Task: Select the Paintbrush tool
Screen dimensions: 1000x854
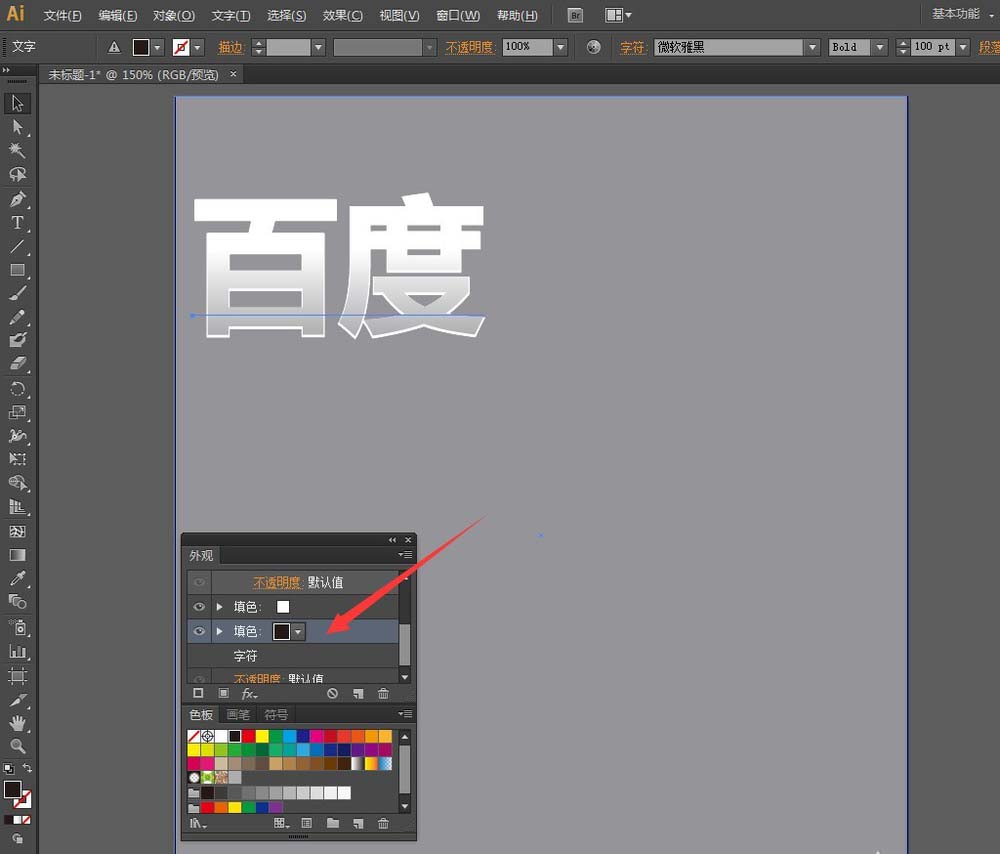Action: pos(17,293)
